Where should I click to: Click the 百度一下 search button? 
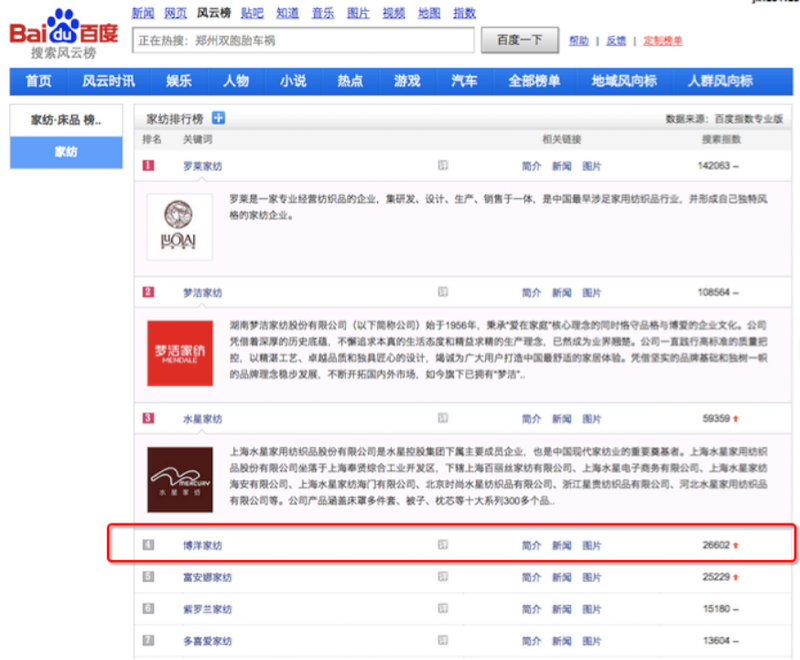pyautogui.click(x=519, y=40)
